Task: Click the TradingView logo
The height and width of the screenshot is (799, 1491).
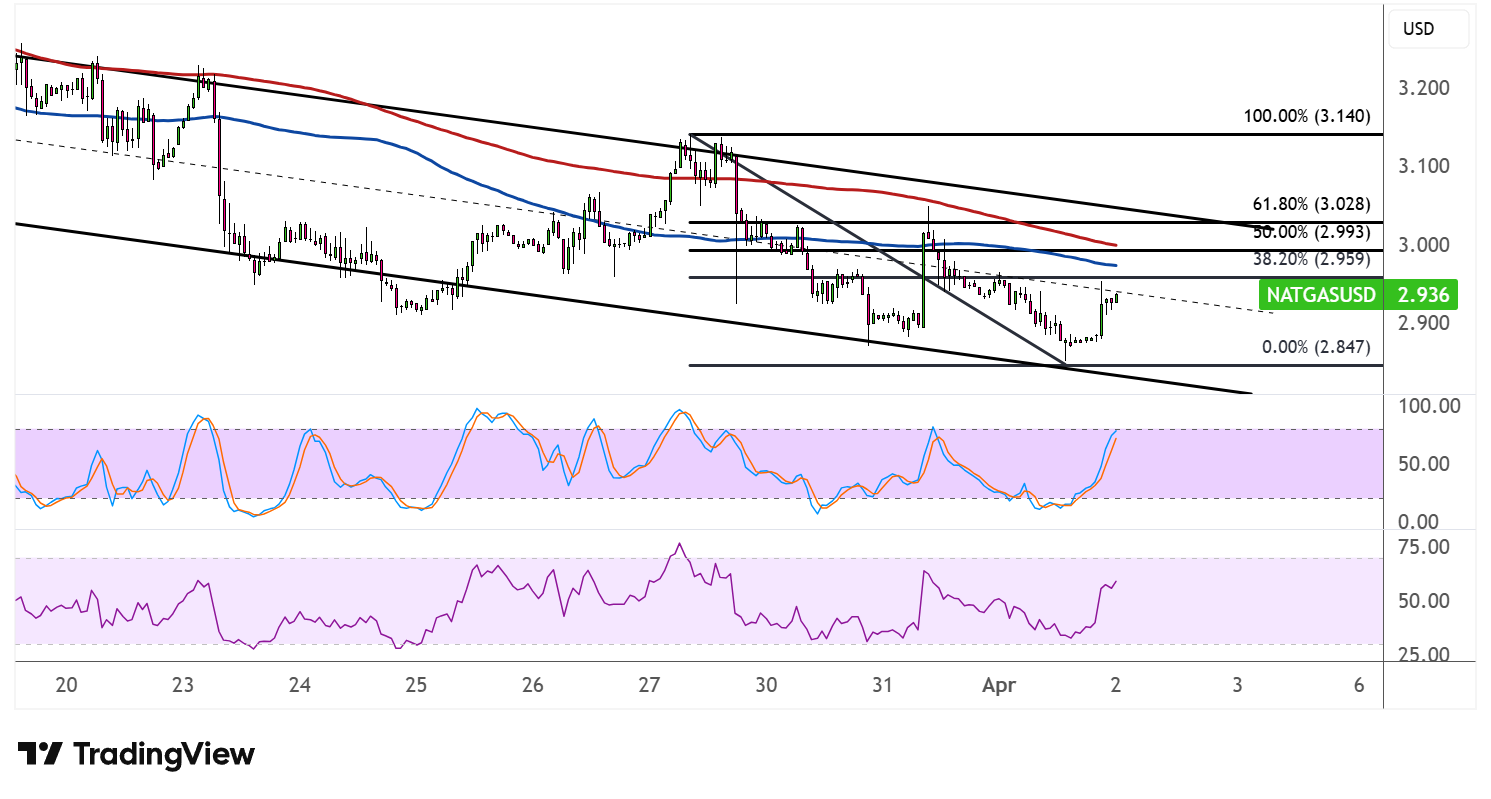Action: click(x=137, y=753)
